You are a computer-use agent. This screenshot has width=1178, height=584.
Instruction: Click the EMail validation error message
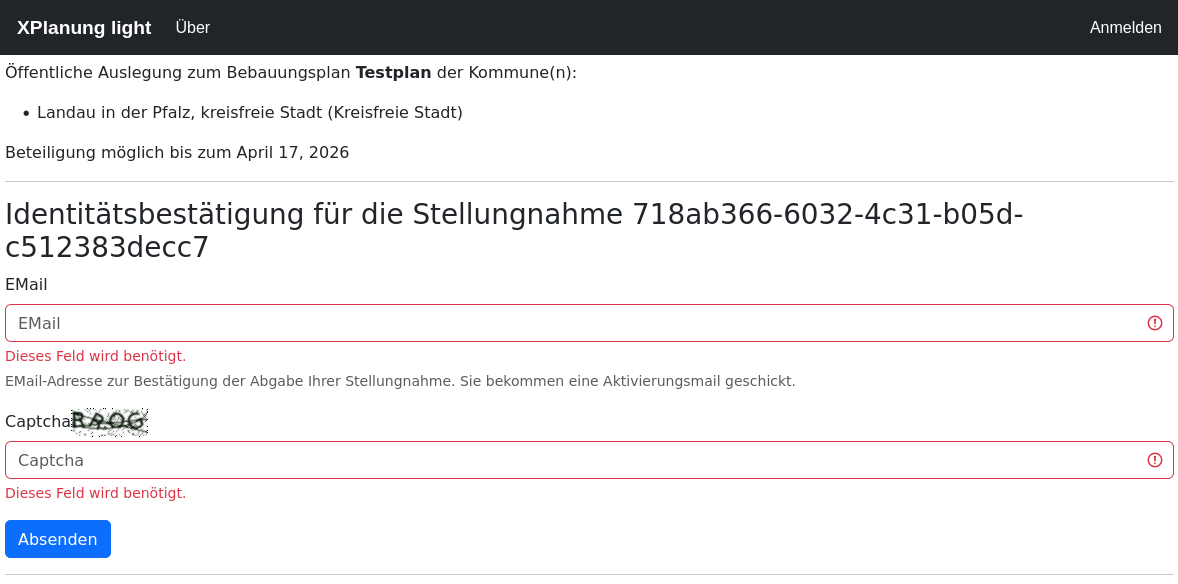pos(95,356)
